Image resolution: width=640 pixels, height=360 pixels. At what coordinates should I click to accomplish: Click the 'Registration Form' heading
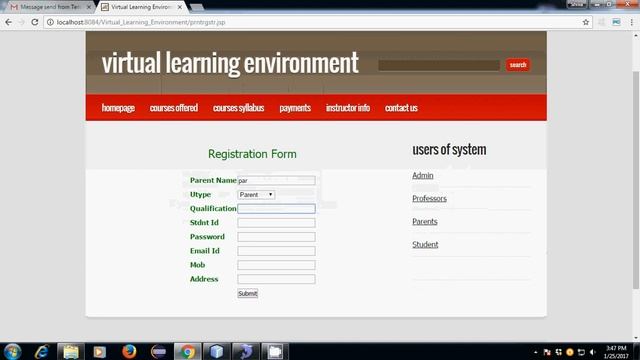point(252,154)
